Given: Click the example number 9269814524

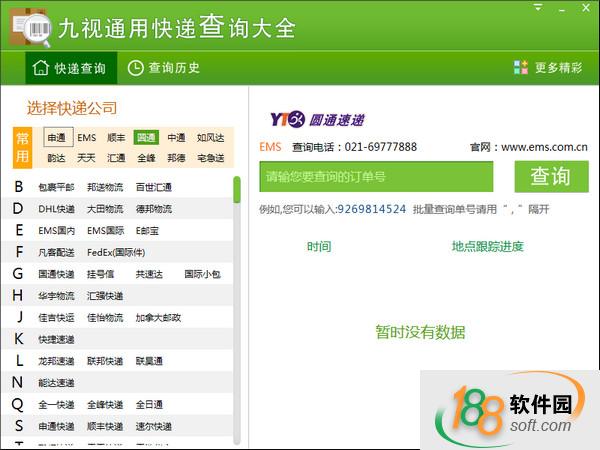Looking at the screenshot, I should [372, 209].
